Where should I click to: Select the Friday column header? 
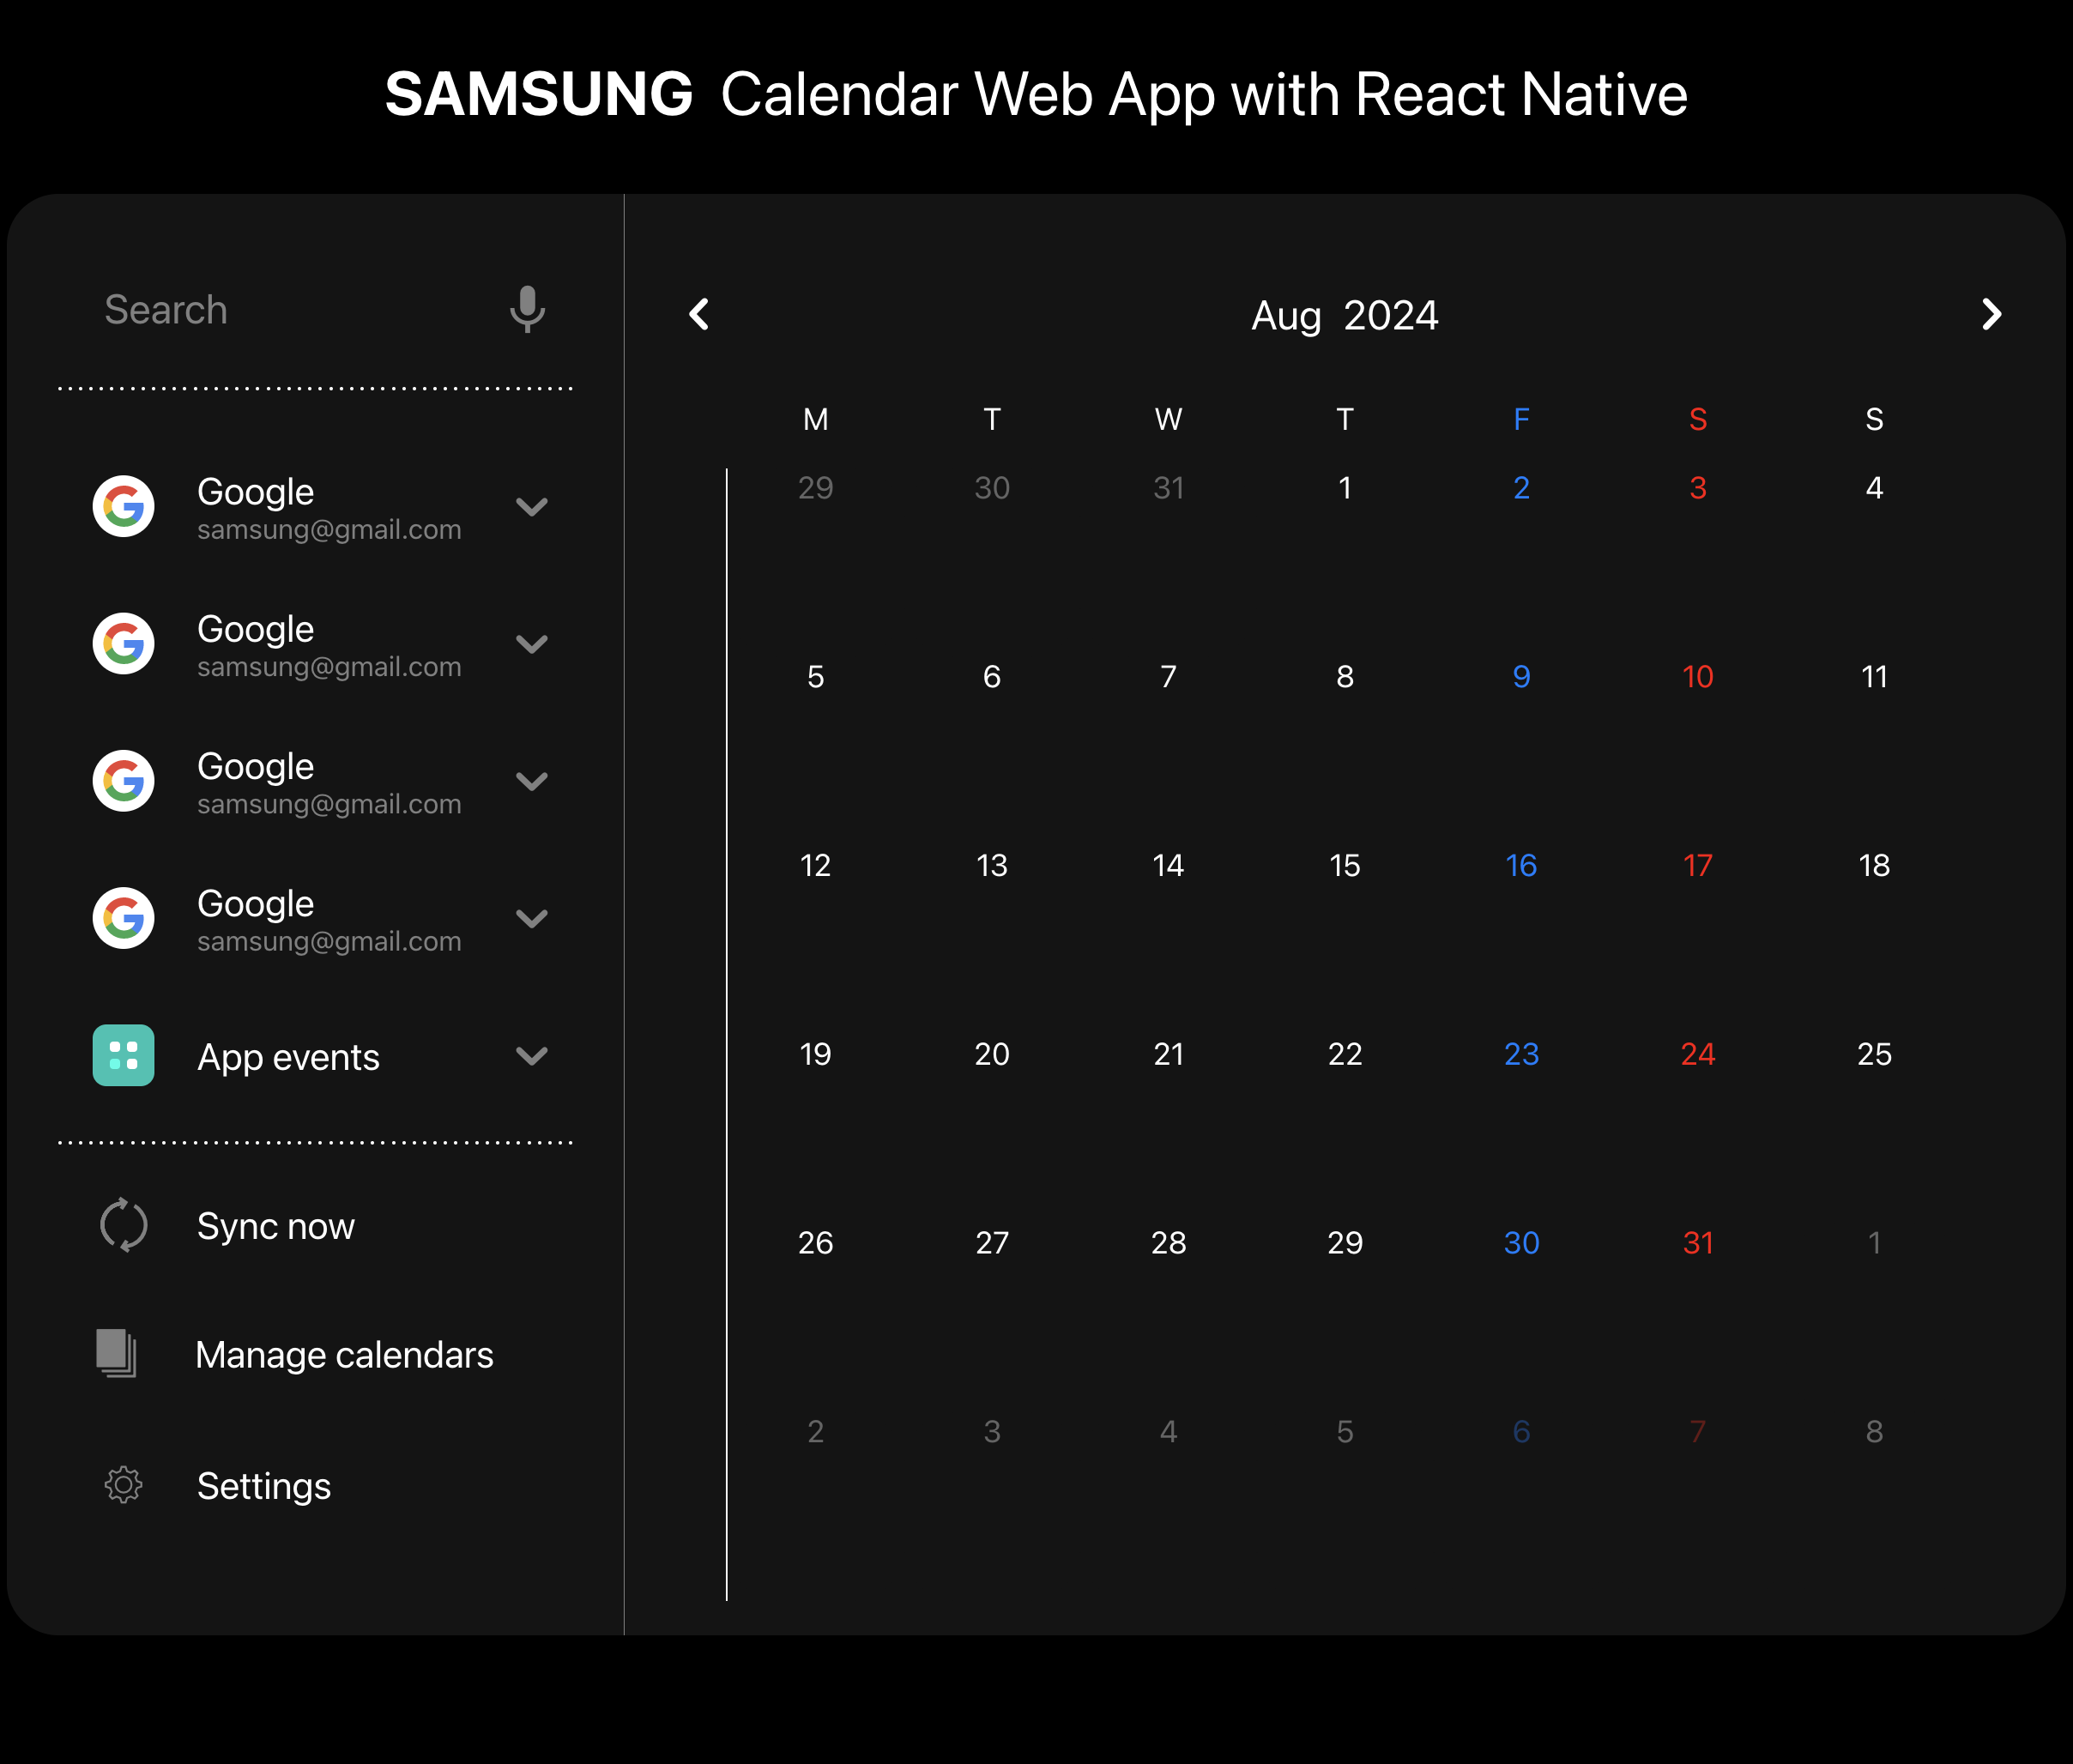pos(1521,420)
